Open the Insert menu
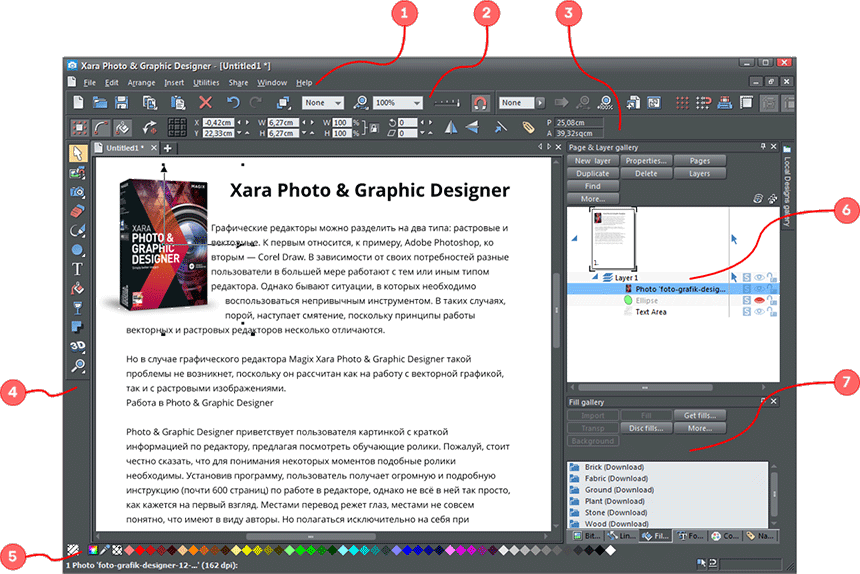This screenshot has width=860, height=574. click(174, 83)
